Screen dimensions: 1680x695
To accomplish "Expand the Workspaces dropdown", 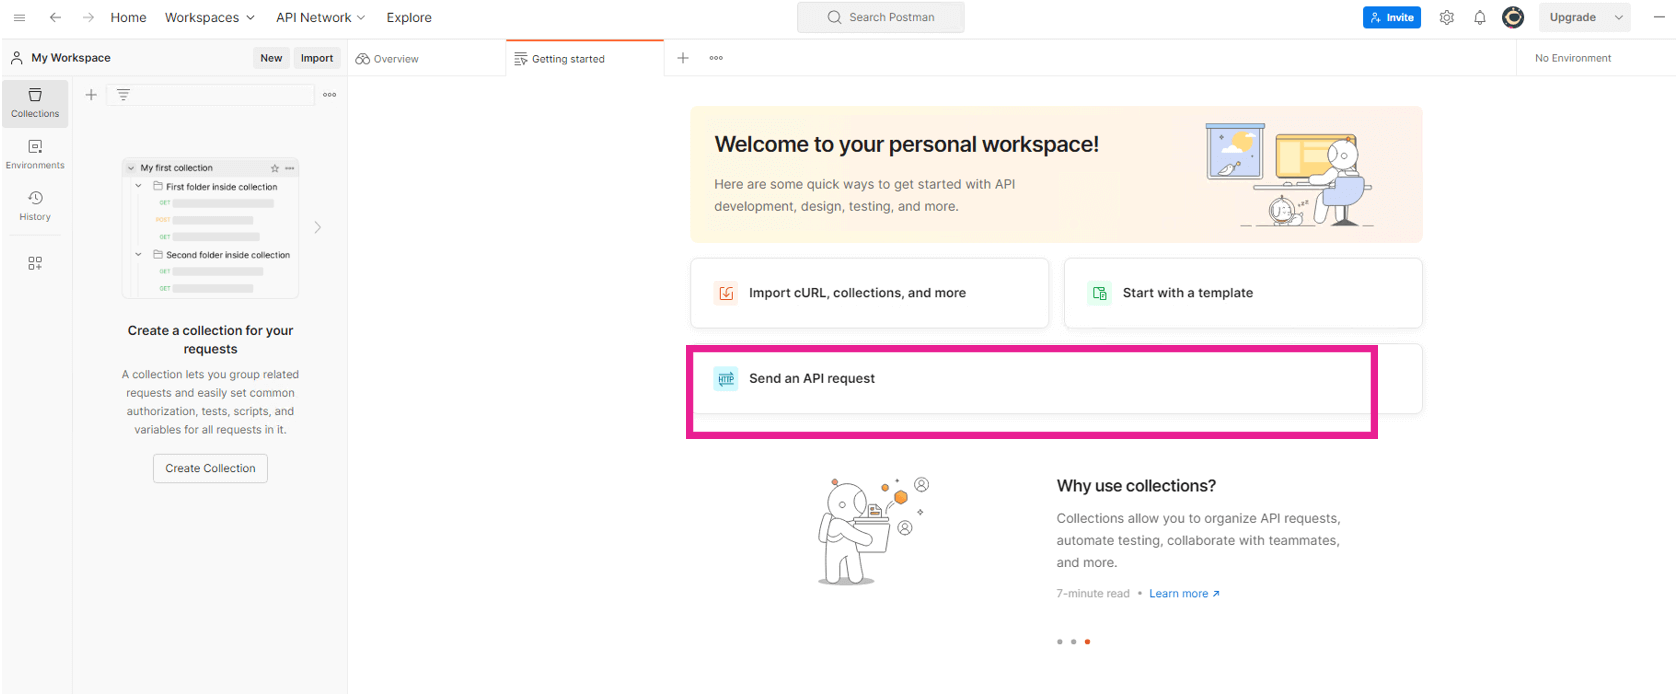I will (x=210, y=18).
